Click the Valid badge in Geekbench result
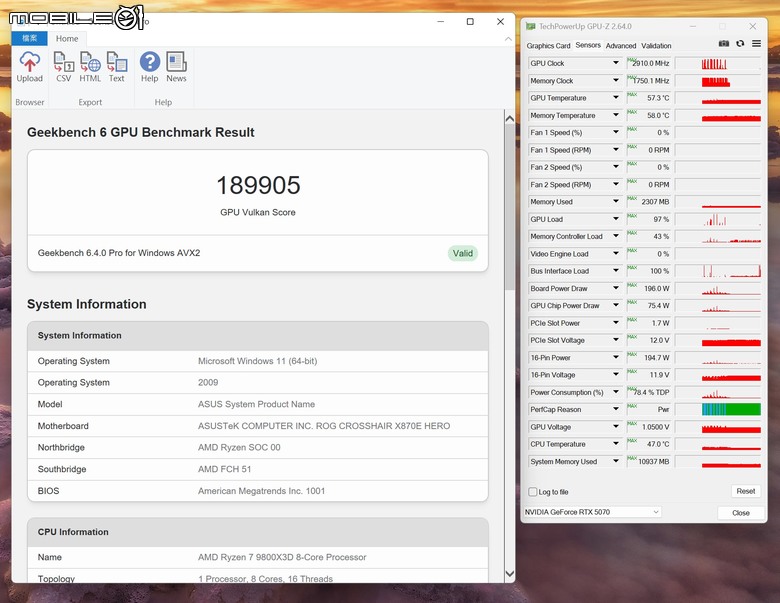 pos(463,253)
